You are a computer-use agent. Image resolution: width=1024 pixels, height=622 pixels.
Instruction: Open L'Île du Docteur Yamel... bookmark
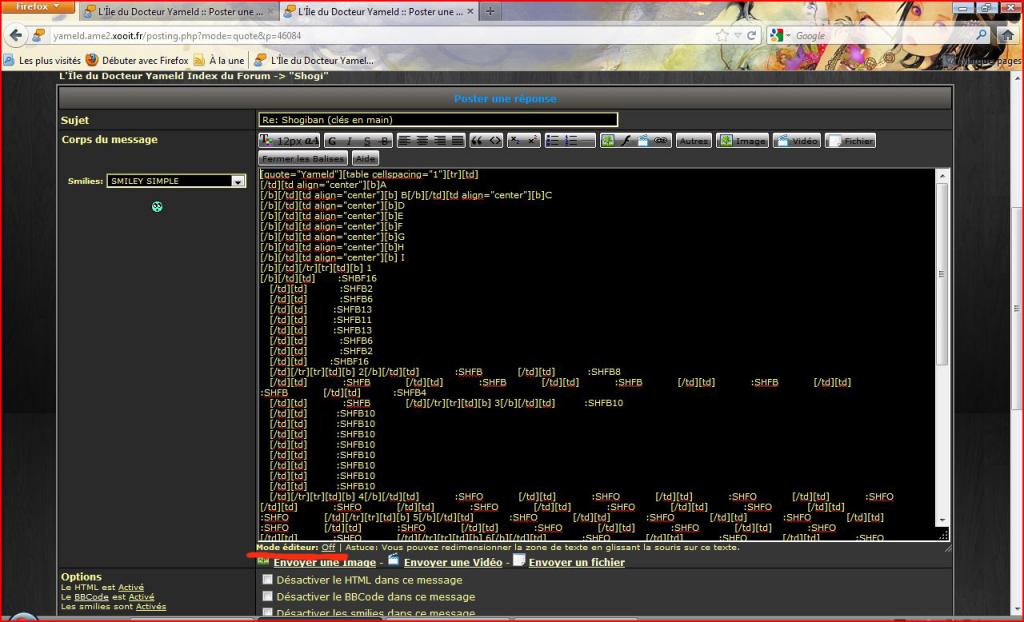click(x=315, y=60)
